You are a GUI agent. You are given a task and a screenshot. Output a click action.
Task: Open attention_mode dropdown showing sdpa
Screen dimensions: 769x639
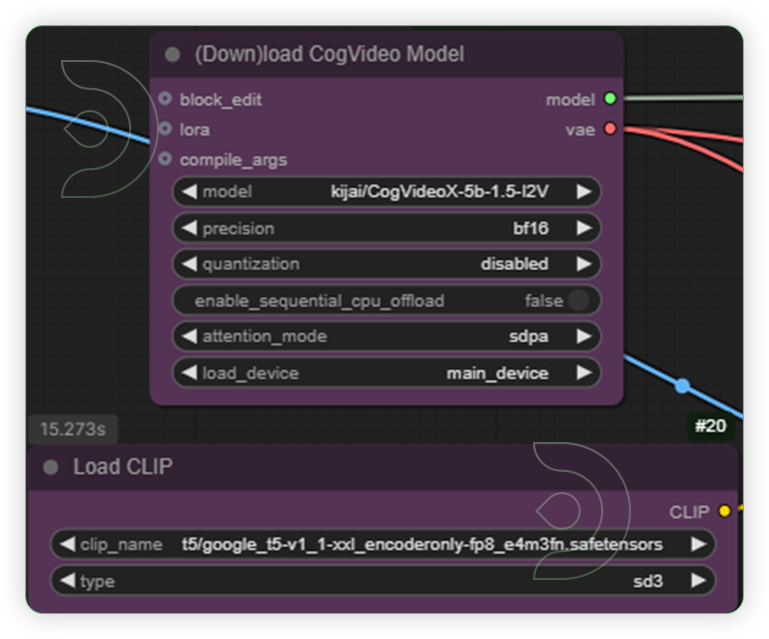(x=386, y=336)
